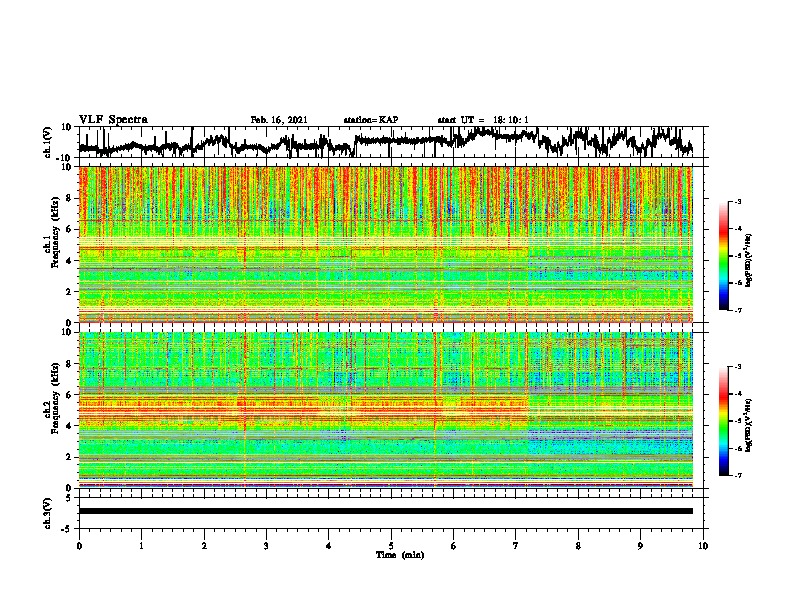Image resolution: width=792 pixels, height=612 pixels.
Task: Click time axis tick label "9"
Action: (x=640, y=546)
